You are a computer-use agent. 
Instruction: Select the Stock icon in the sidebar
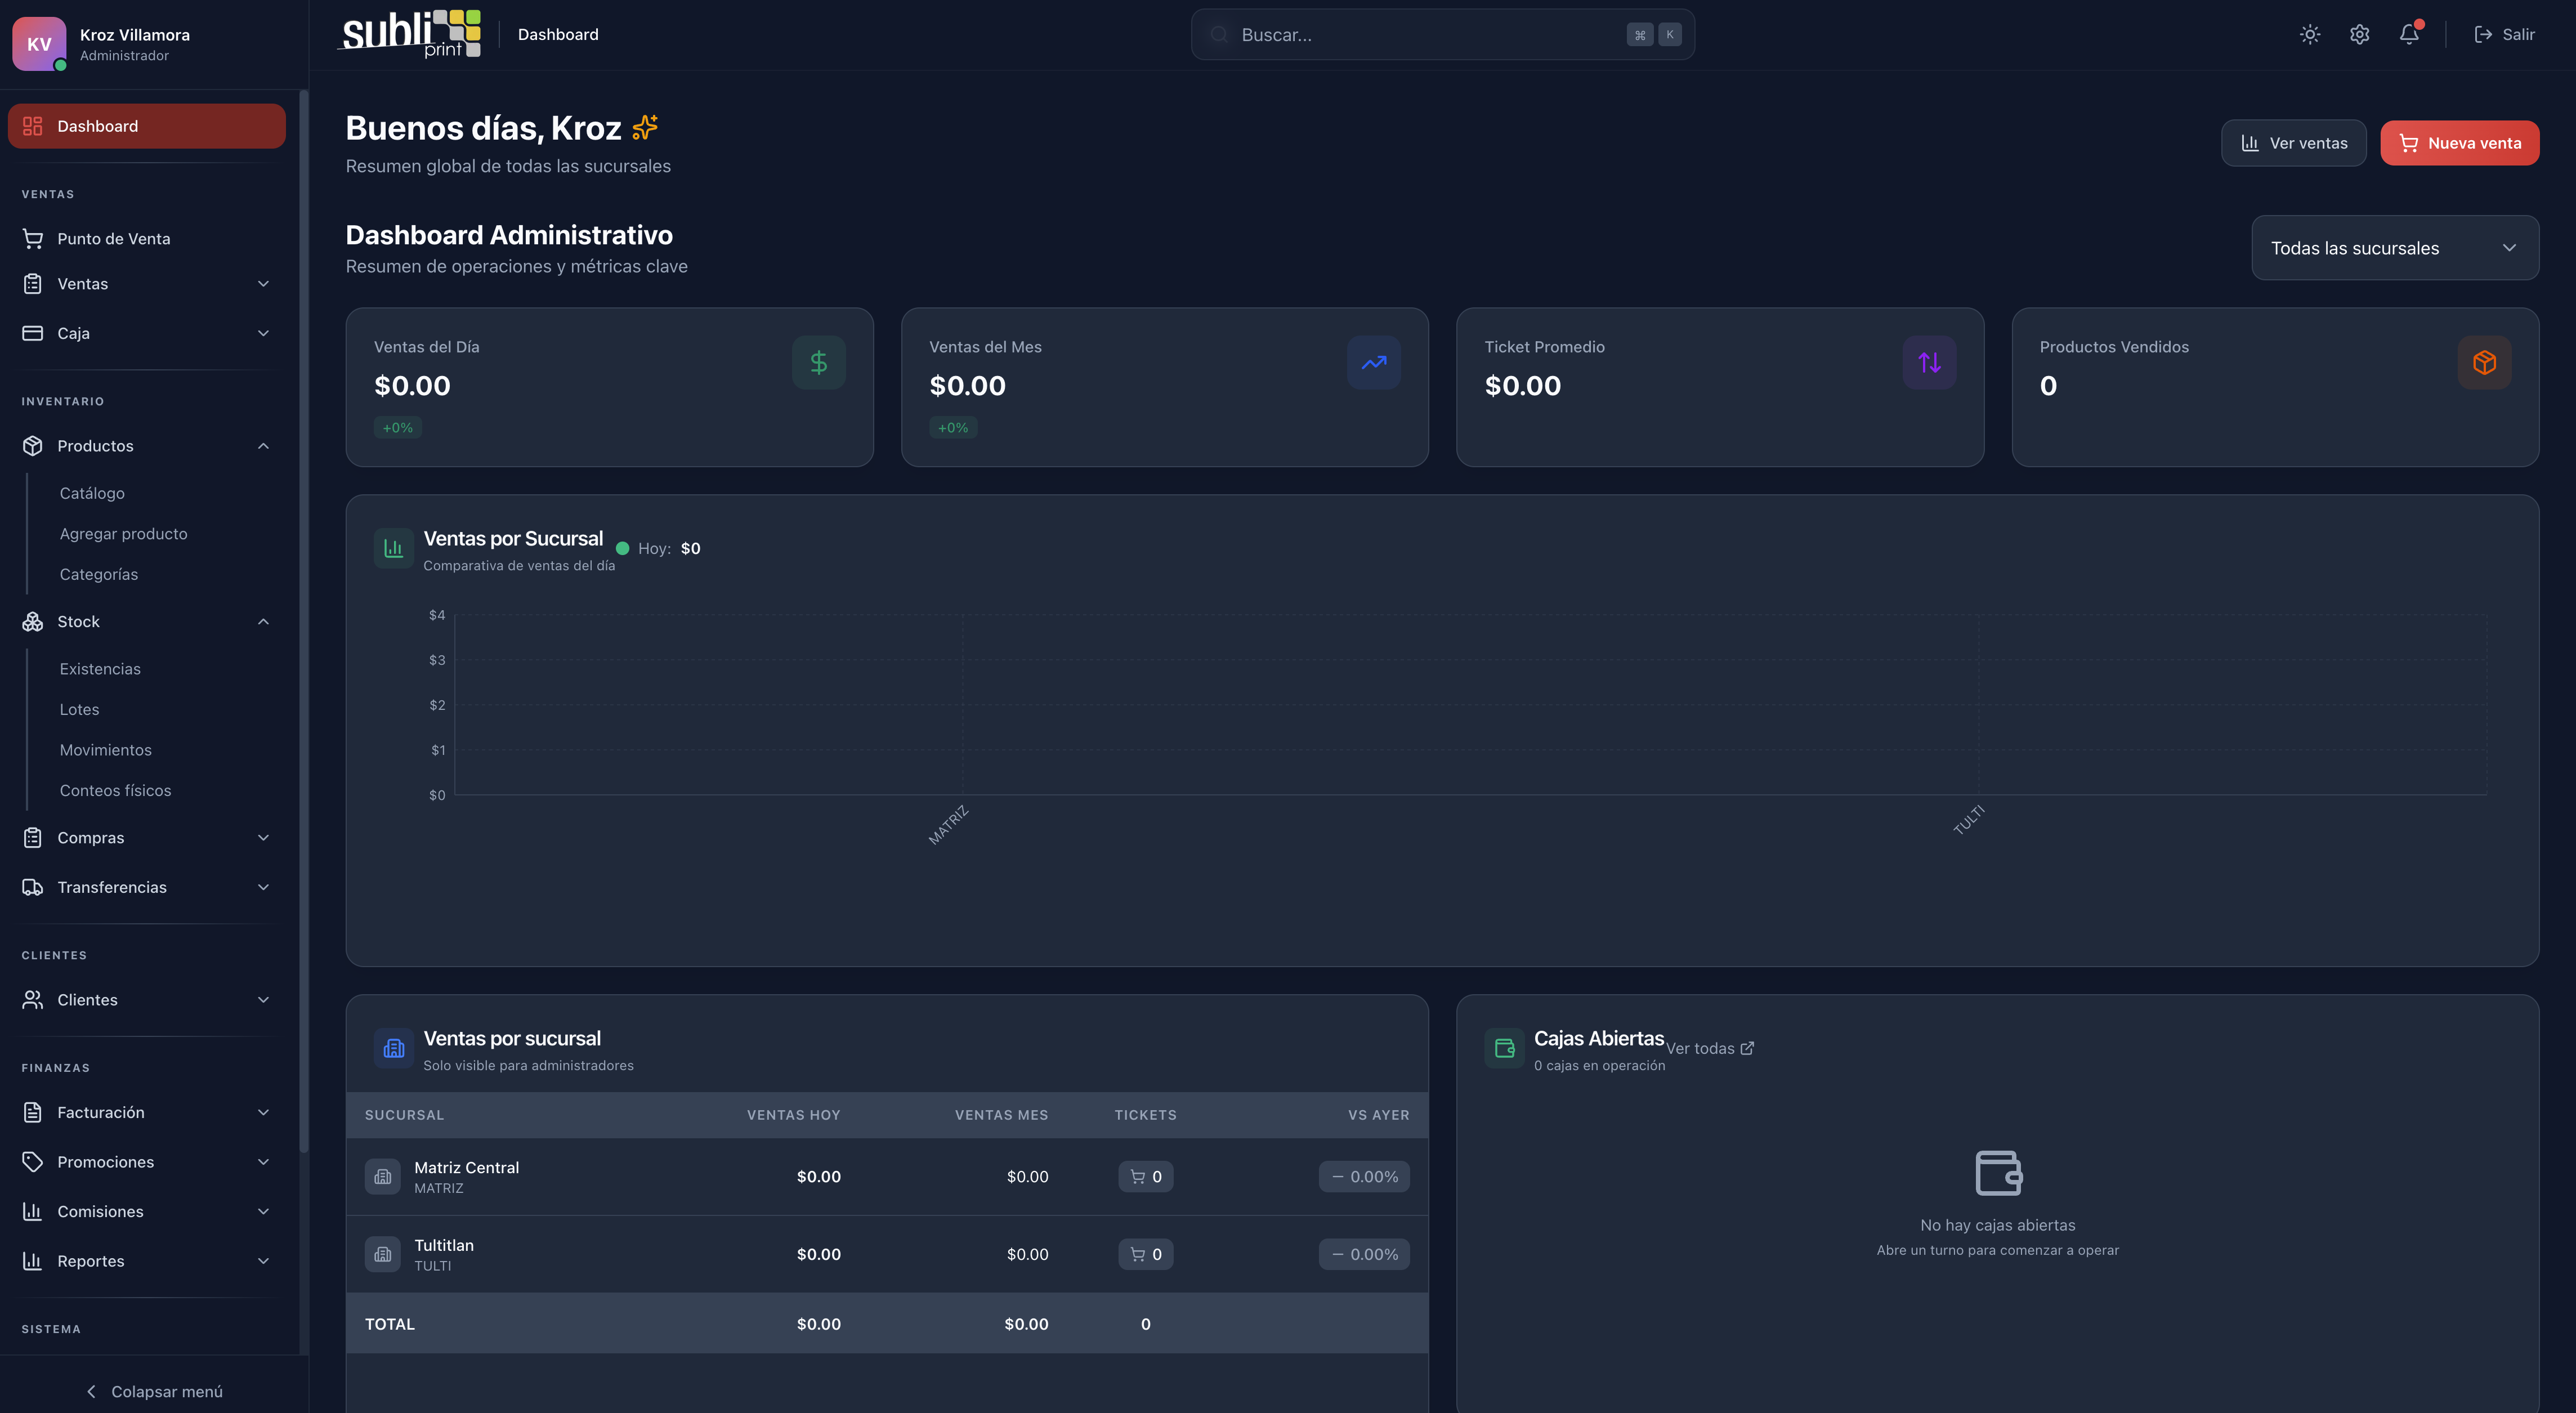tap(33, 621)
